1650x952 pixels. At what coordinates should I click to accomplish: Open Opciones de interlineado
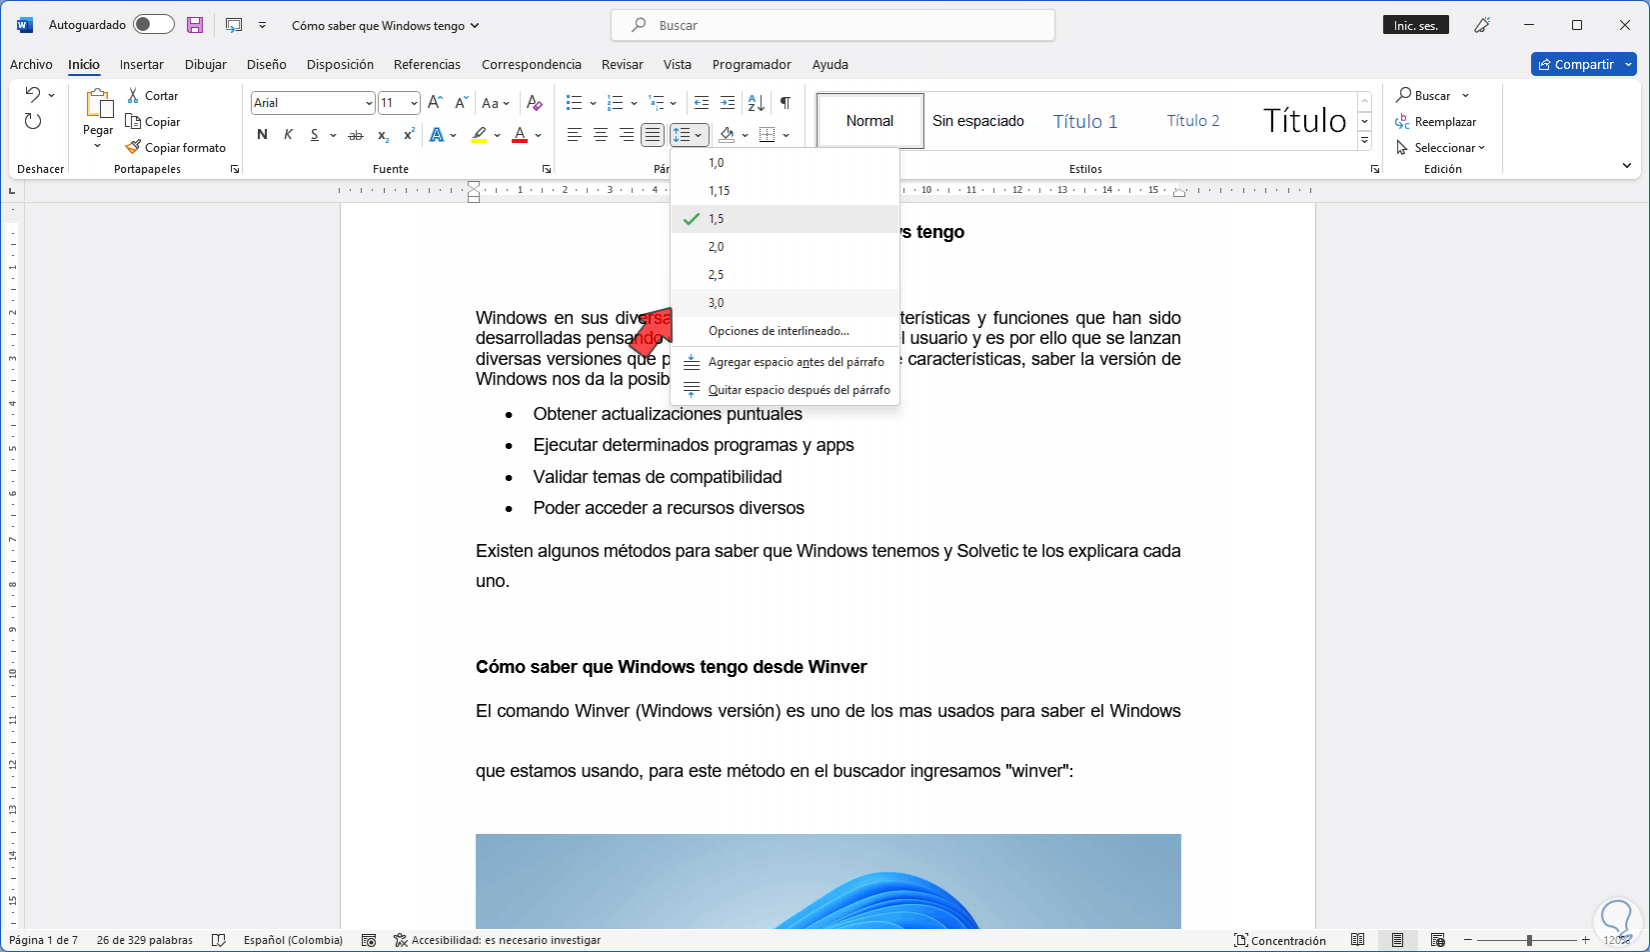click(x=785, y=331)
